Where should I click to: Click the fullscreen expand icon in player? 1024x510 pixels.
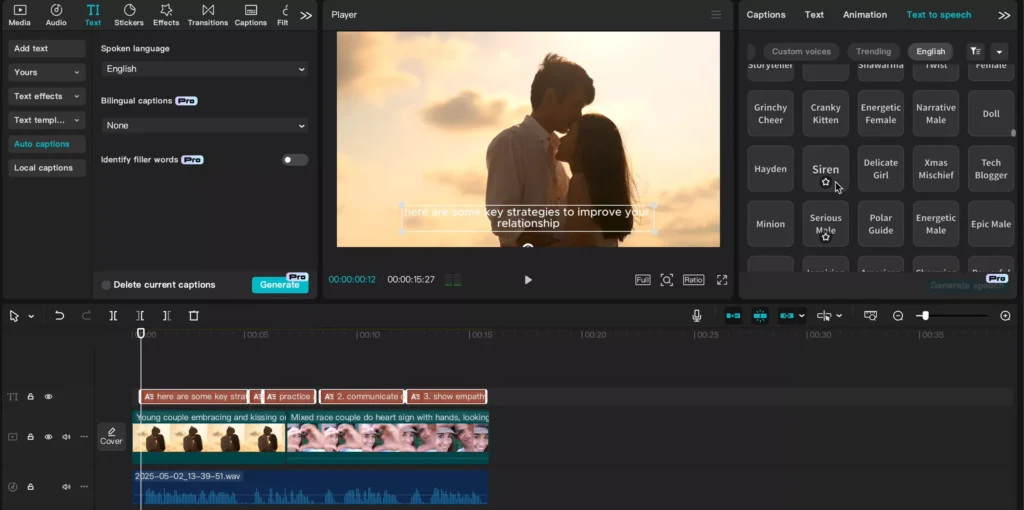point(722,279)
